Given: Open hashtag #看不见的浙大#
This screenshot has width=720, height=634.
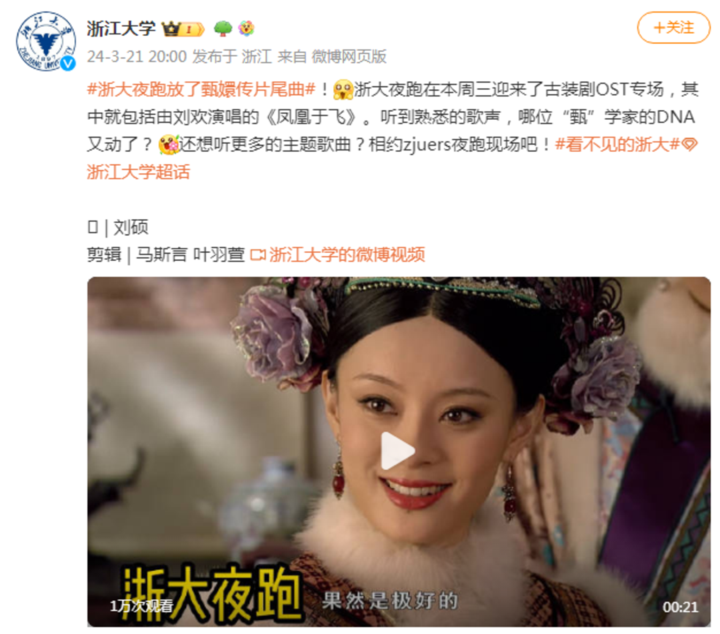Looking at the screenshot, I should pyautogui.click(x=617, y=145).
